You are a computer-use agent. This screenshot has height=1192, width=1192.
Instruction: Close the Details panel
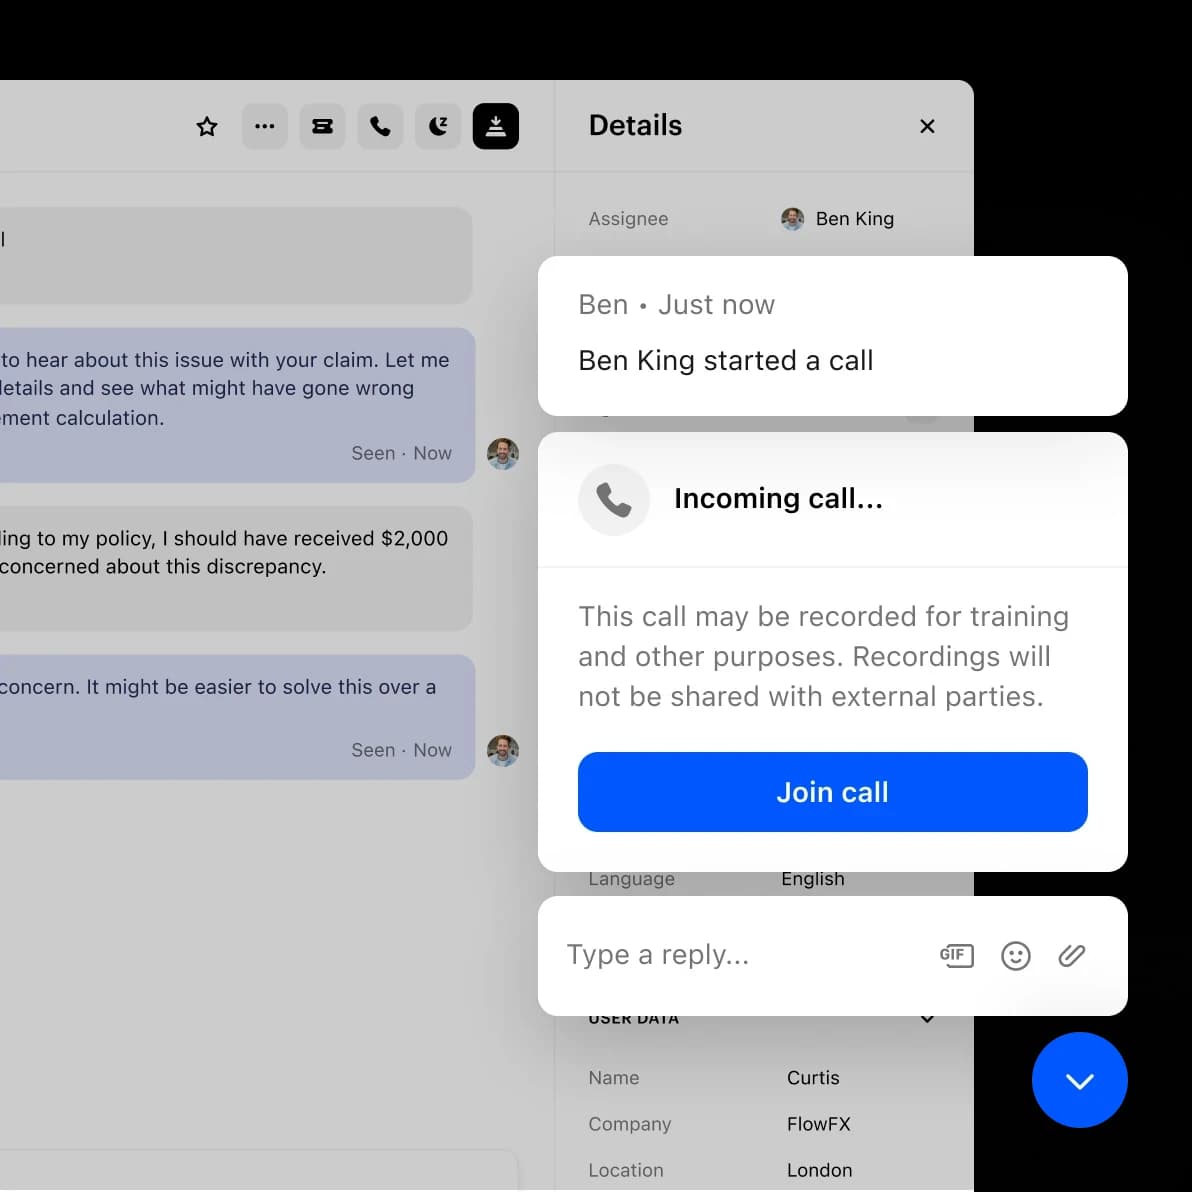(x=927, y=126)
